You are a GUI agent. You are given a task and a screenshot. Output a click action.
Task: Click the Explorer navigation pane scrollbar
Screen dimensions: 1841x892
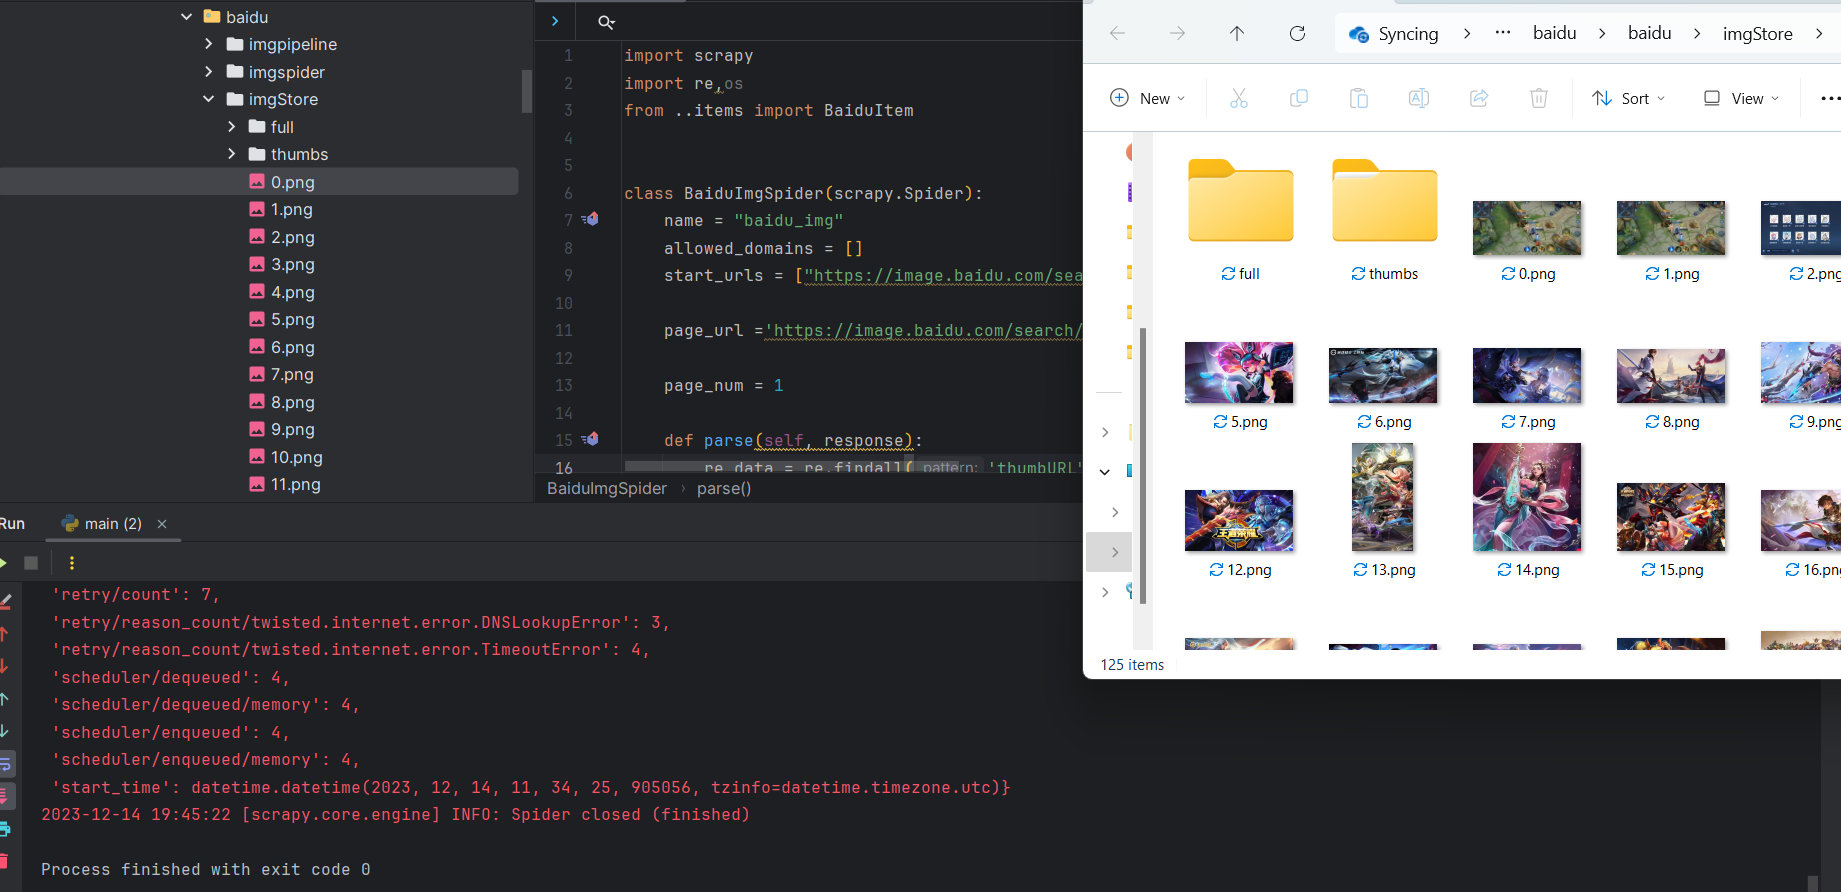pyautogui.click(x=1142, y=466)
